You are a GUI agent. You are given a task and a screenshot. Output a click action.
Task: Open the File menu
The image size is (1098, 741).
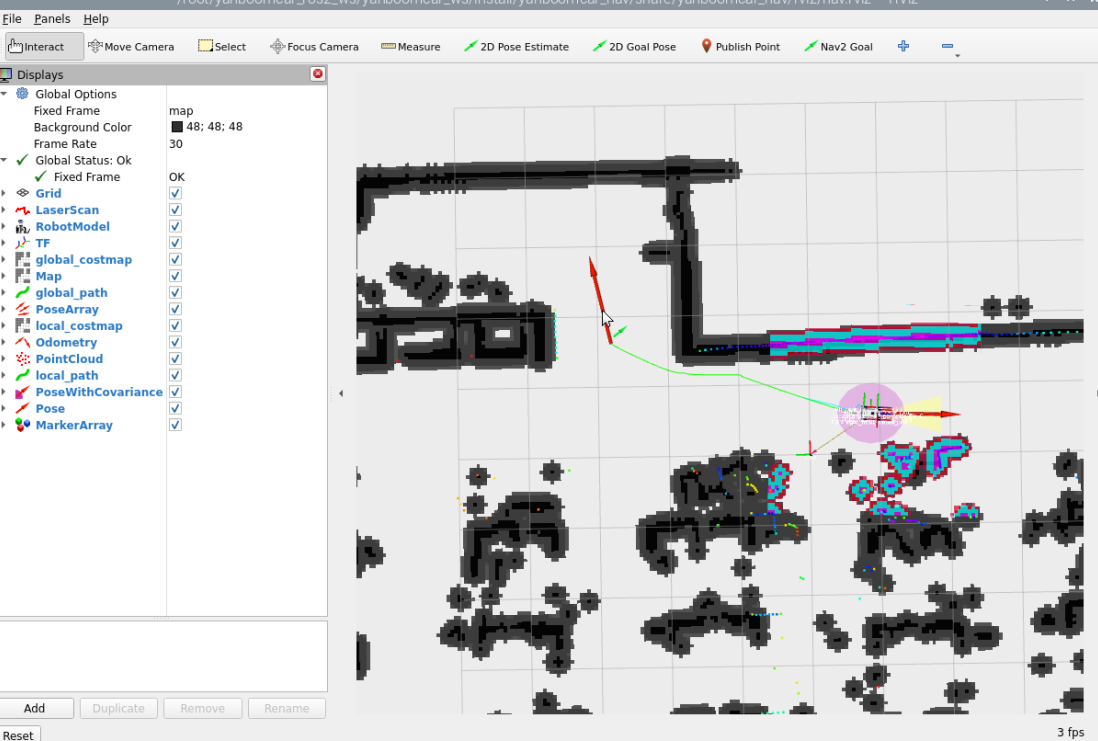(12, 19)
